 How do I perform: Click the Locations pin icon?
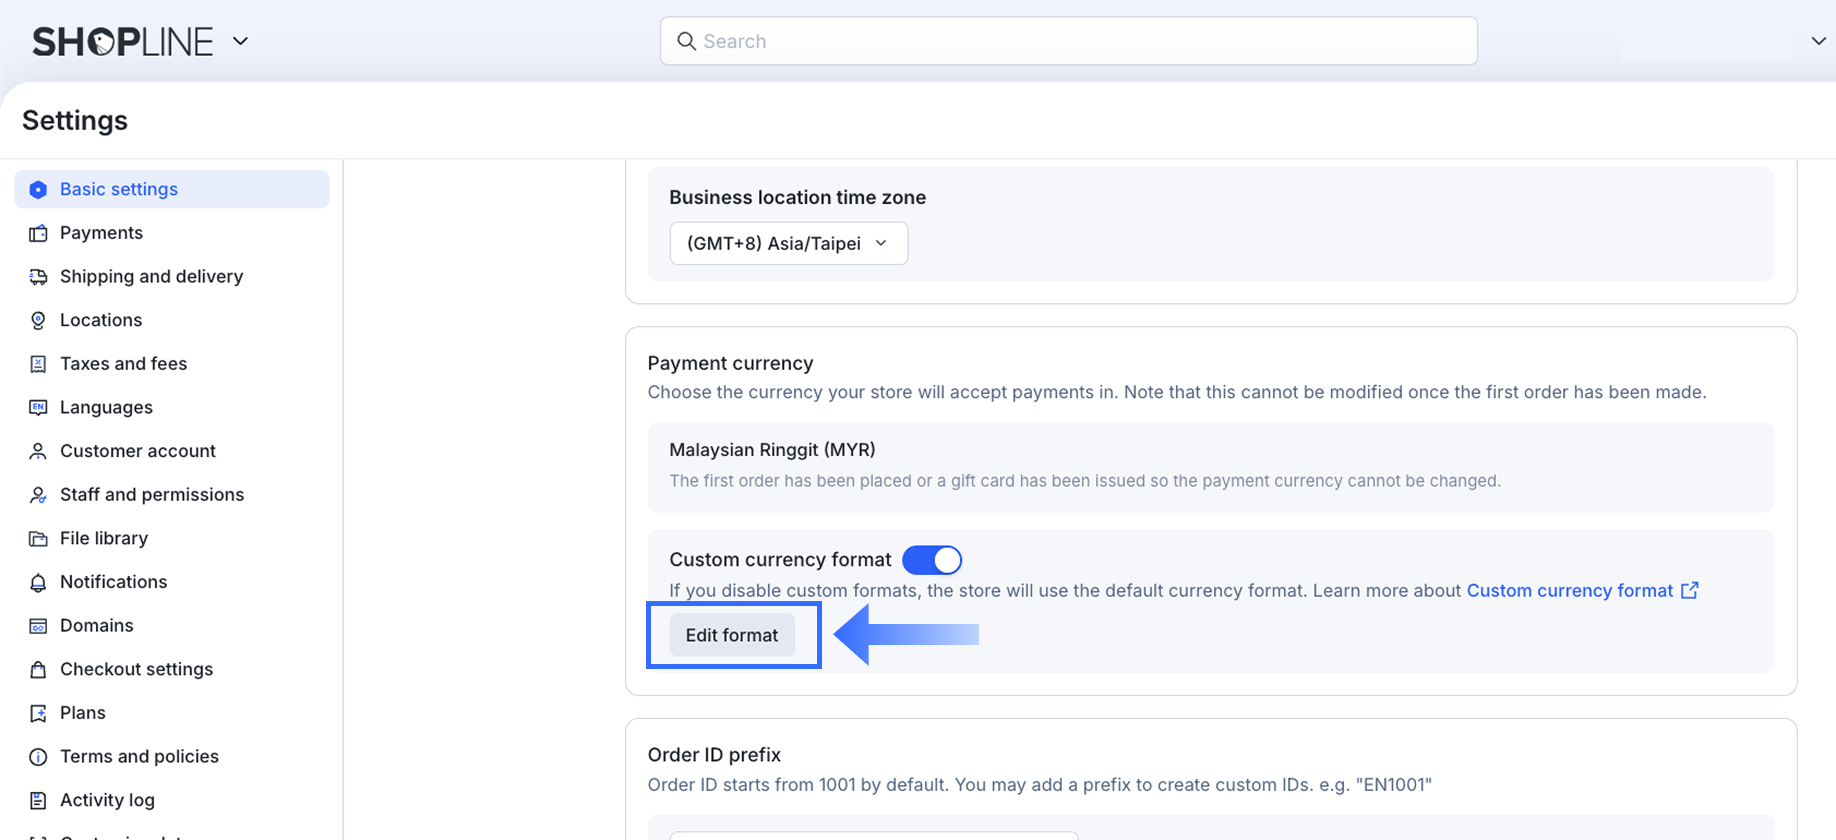tap(38, 320)
